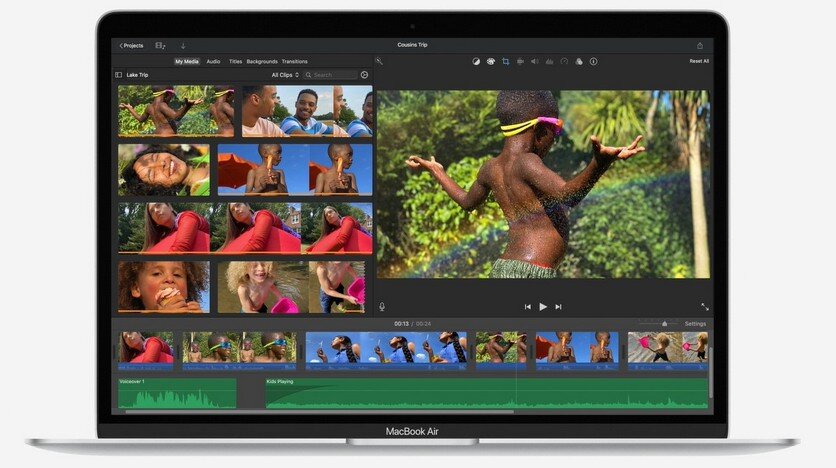Open the Stabilization camera tool

click(x=520, y=62)
